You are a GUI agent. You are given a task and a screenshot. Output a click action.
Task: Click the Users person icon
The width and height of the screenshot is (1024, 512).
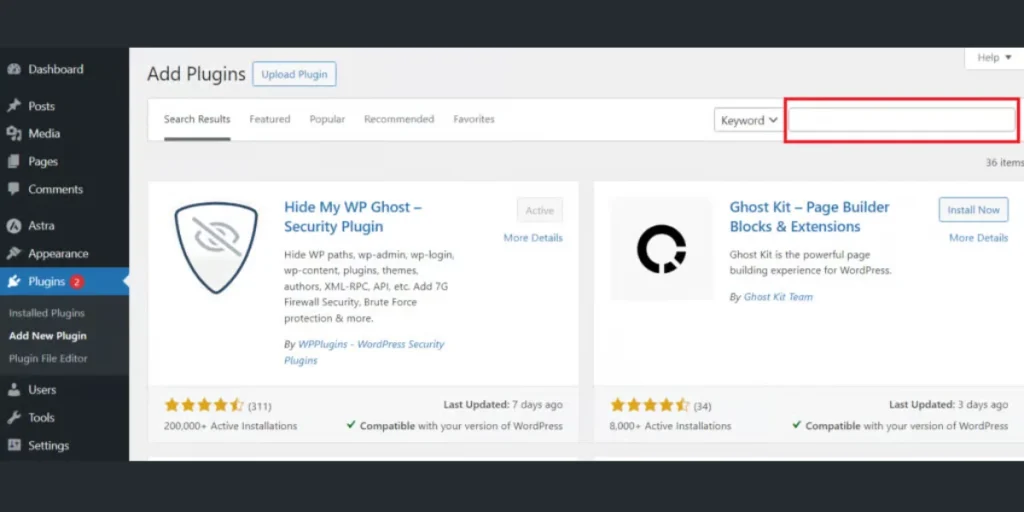tap(14, 390)
